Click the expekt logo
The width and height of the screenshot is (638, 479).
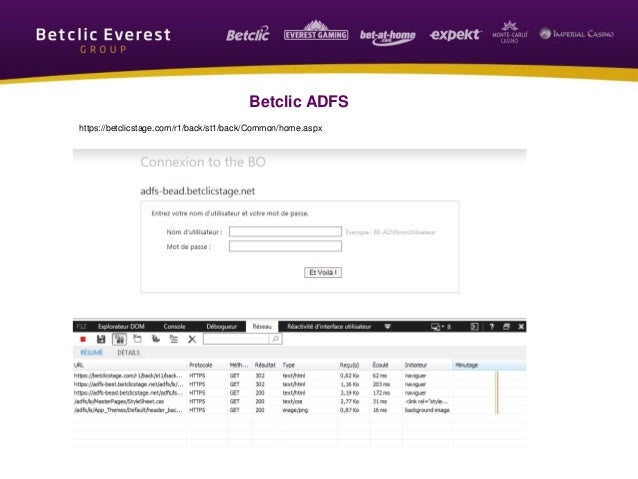[455, 34]
